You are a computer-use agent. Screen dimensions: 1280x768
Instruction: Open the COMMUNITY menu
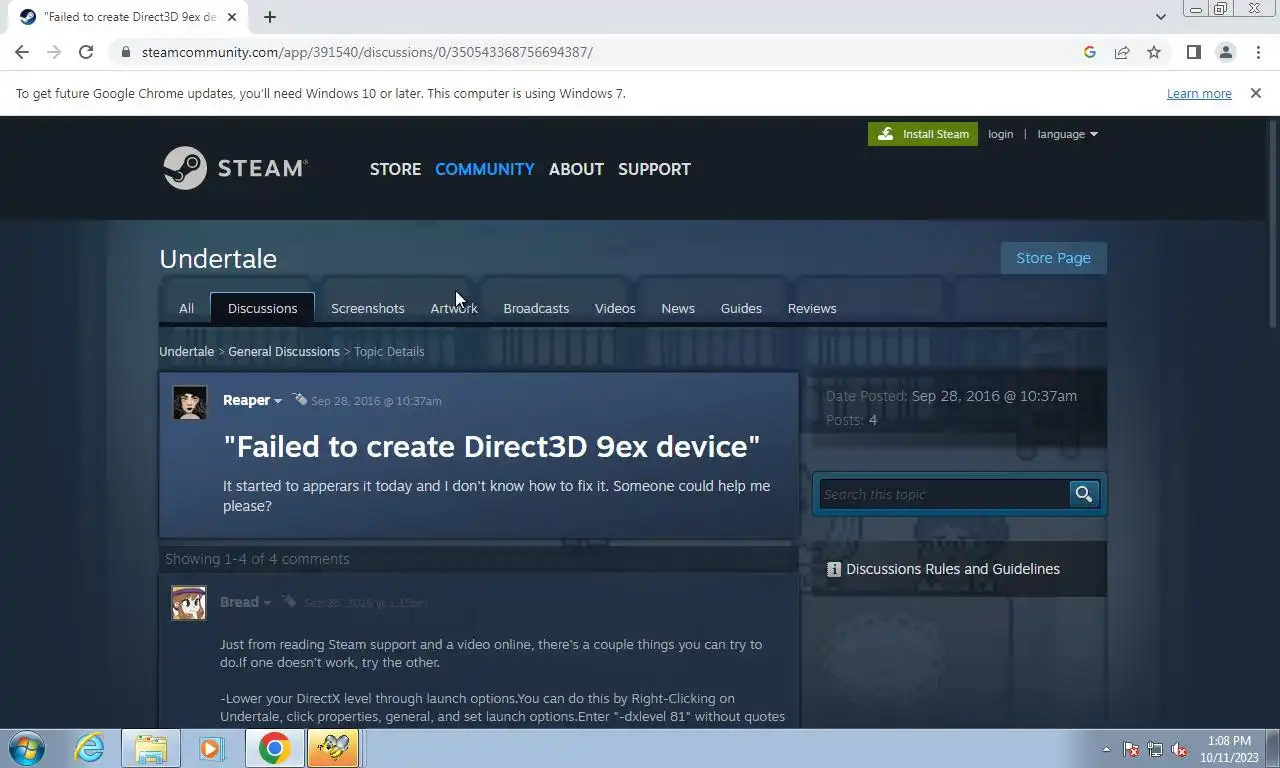pos(484,169)
